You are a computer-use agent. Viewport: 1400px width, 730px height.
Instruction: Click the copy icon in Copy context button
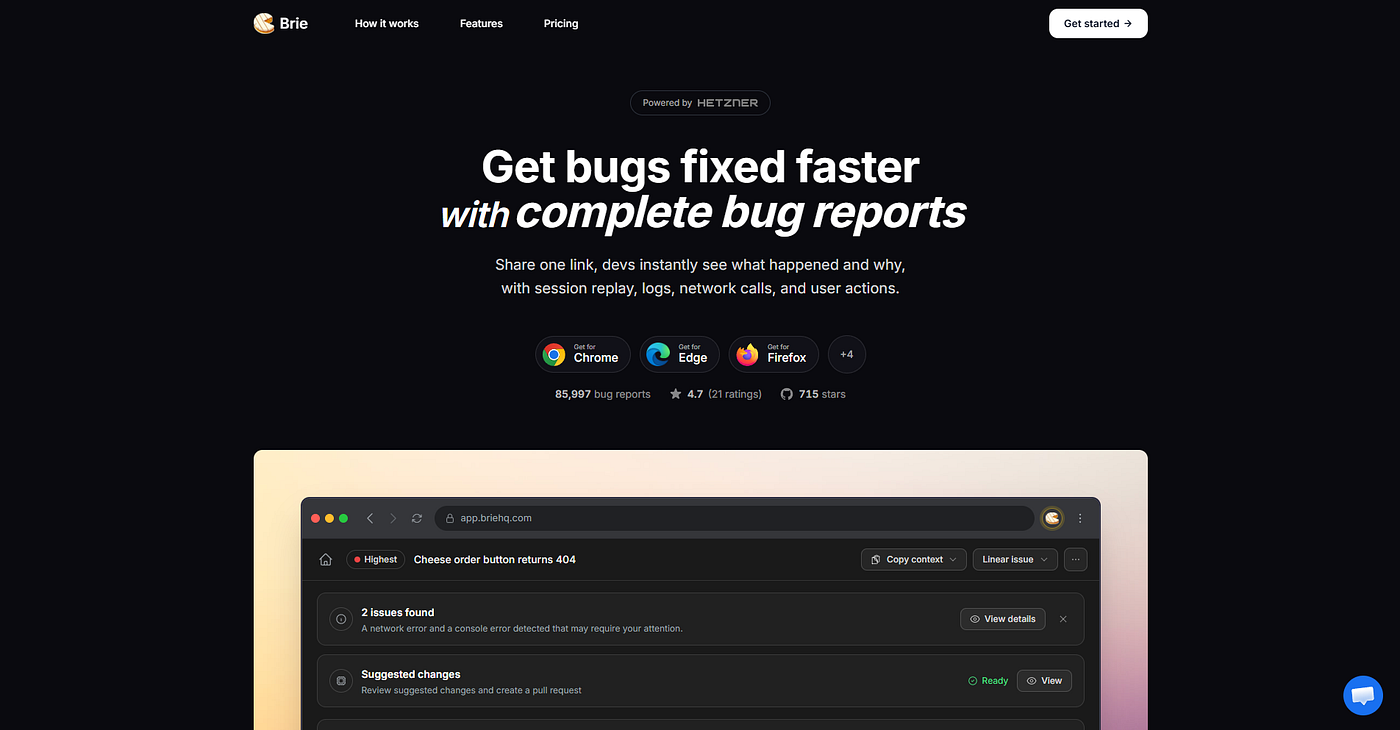point(876,559)
